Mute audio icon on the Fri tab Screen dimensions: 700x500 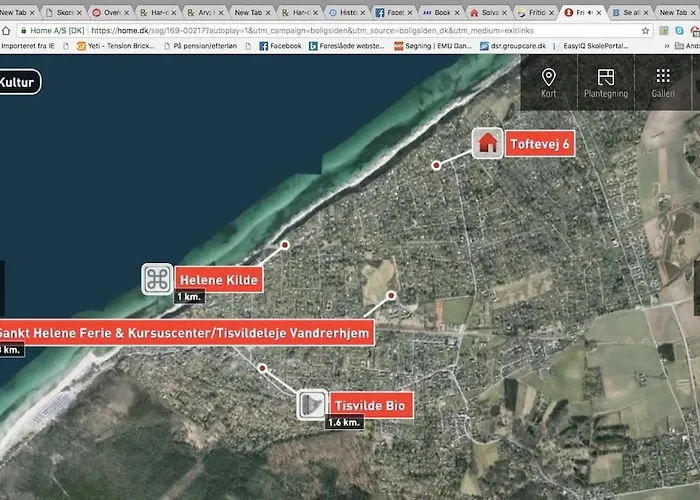[590, 13]
